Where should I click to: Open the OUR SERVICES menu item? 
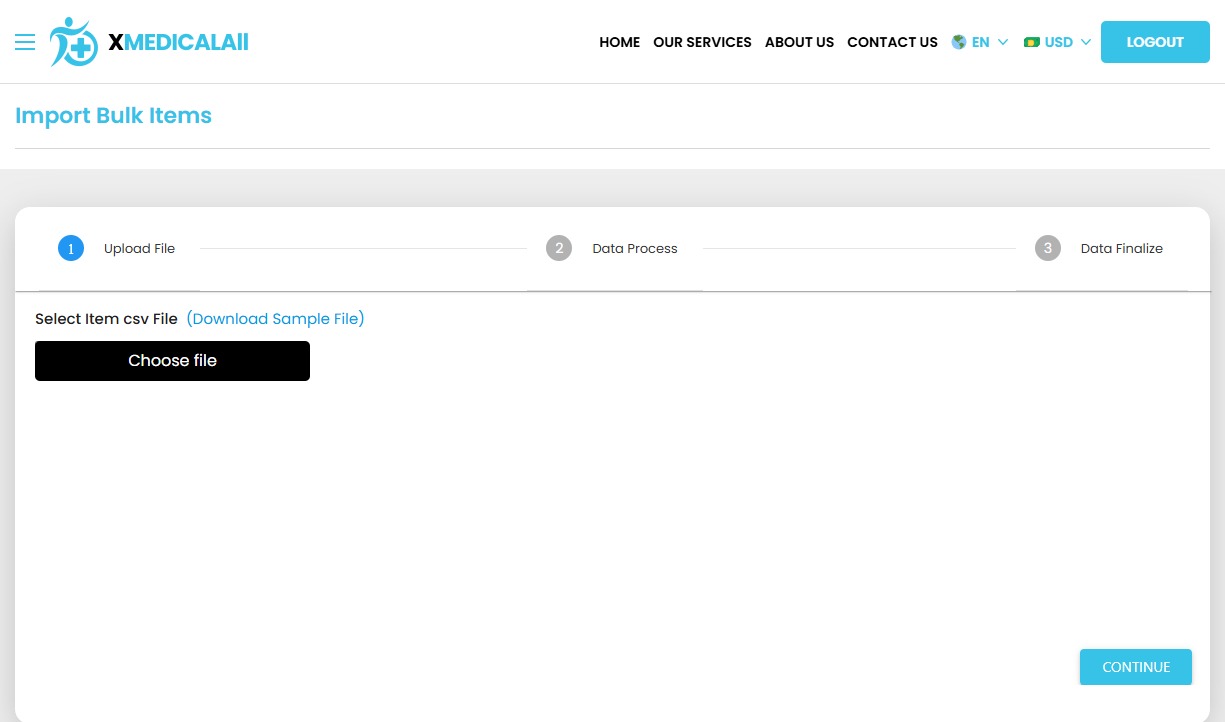(702, 42)
